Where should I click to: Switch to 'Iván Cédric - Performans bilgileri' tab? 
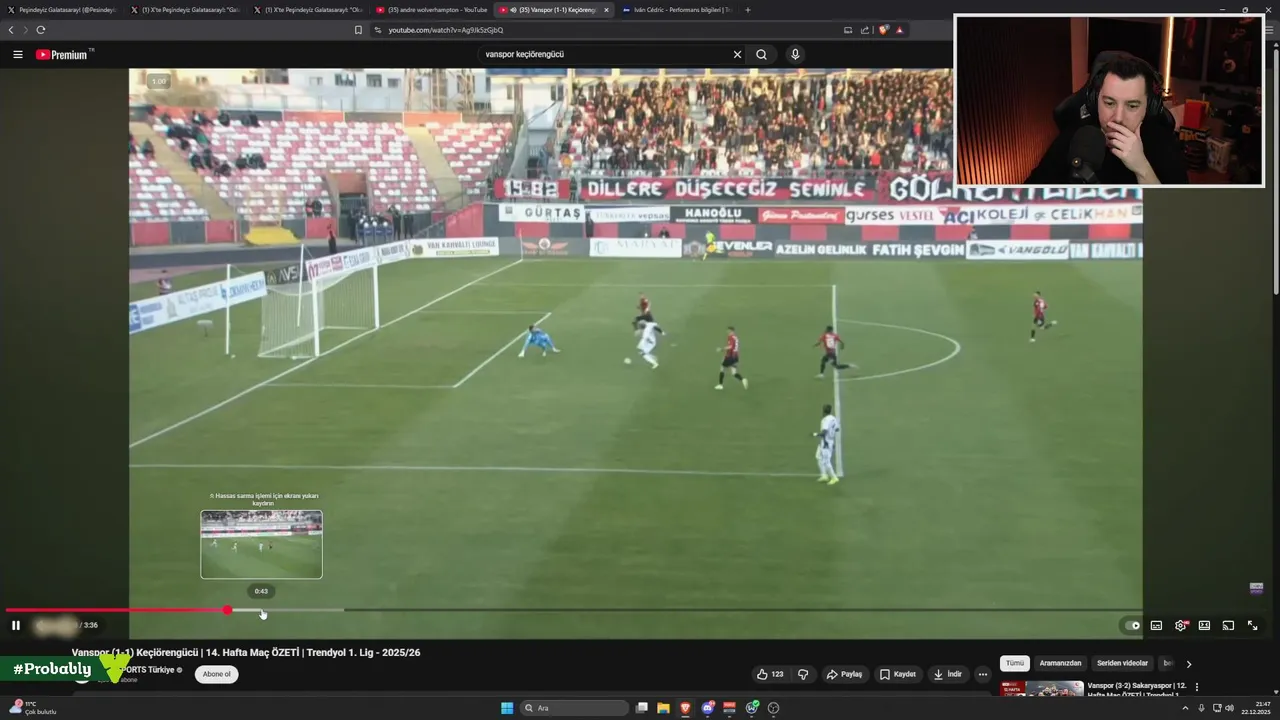coord(675,10)
